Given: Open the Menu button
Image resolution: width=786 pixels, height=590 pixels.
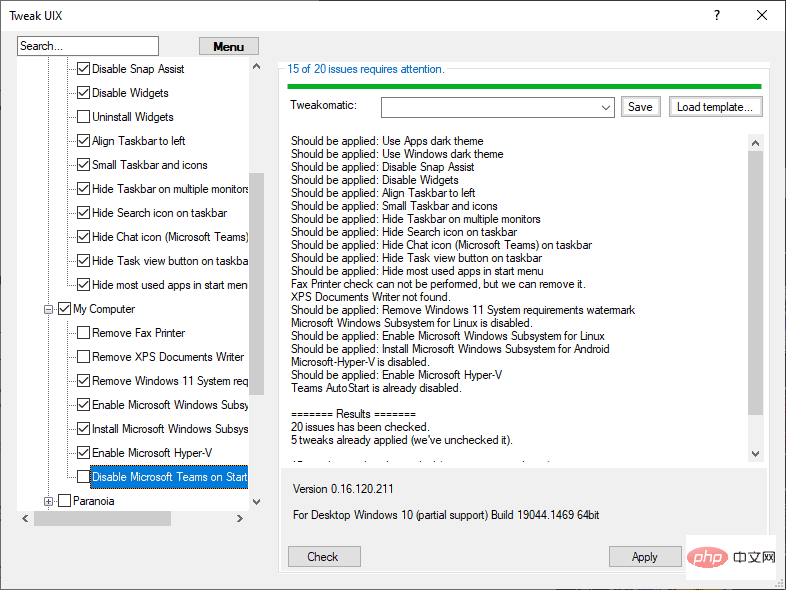Looking at the screenshot, I should 229,46.
